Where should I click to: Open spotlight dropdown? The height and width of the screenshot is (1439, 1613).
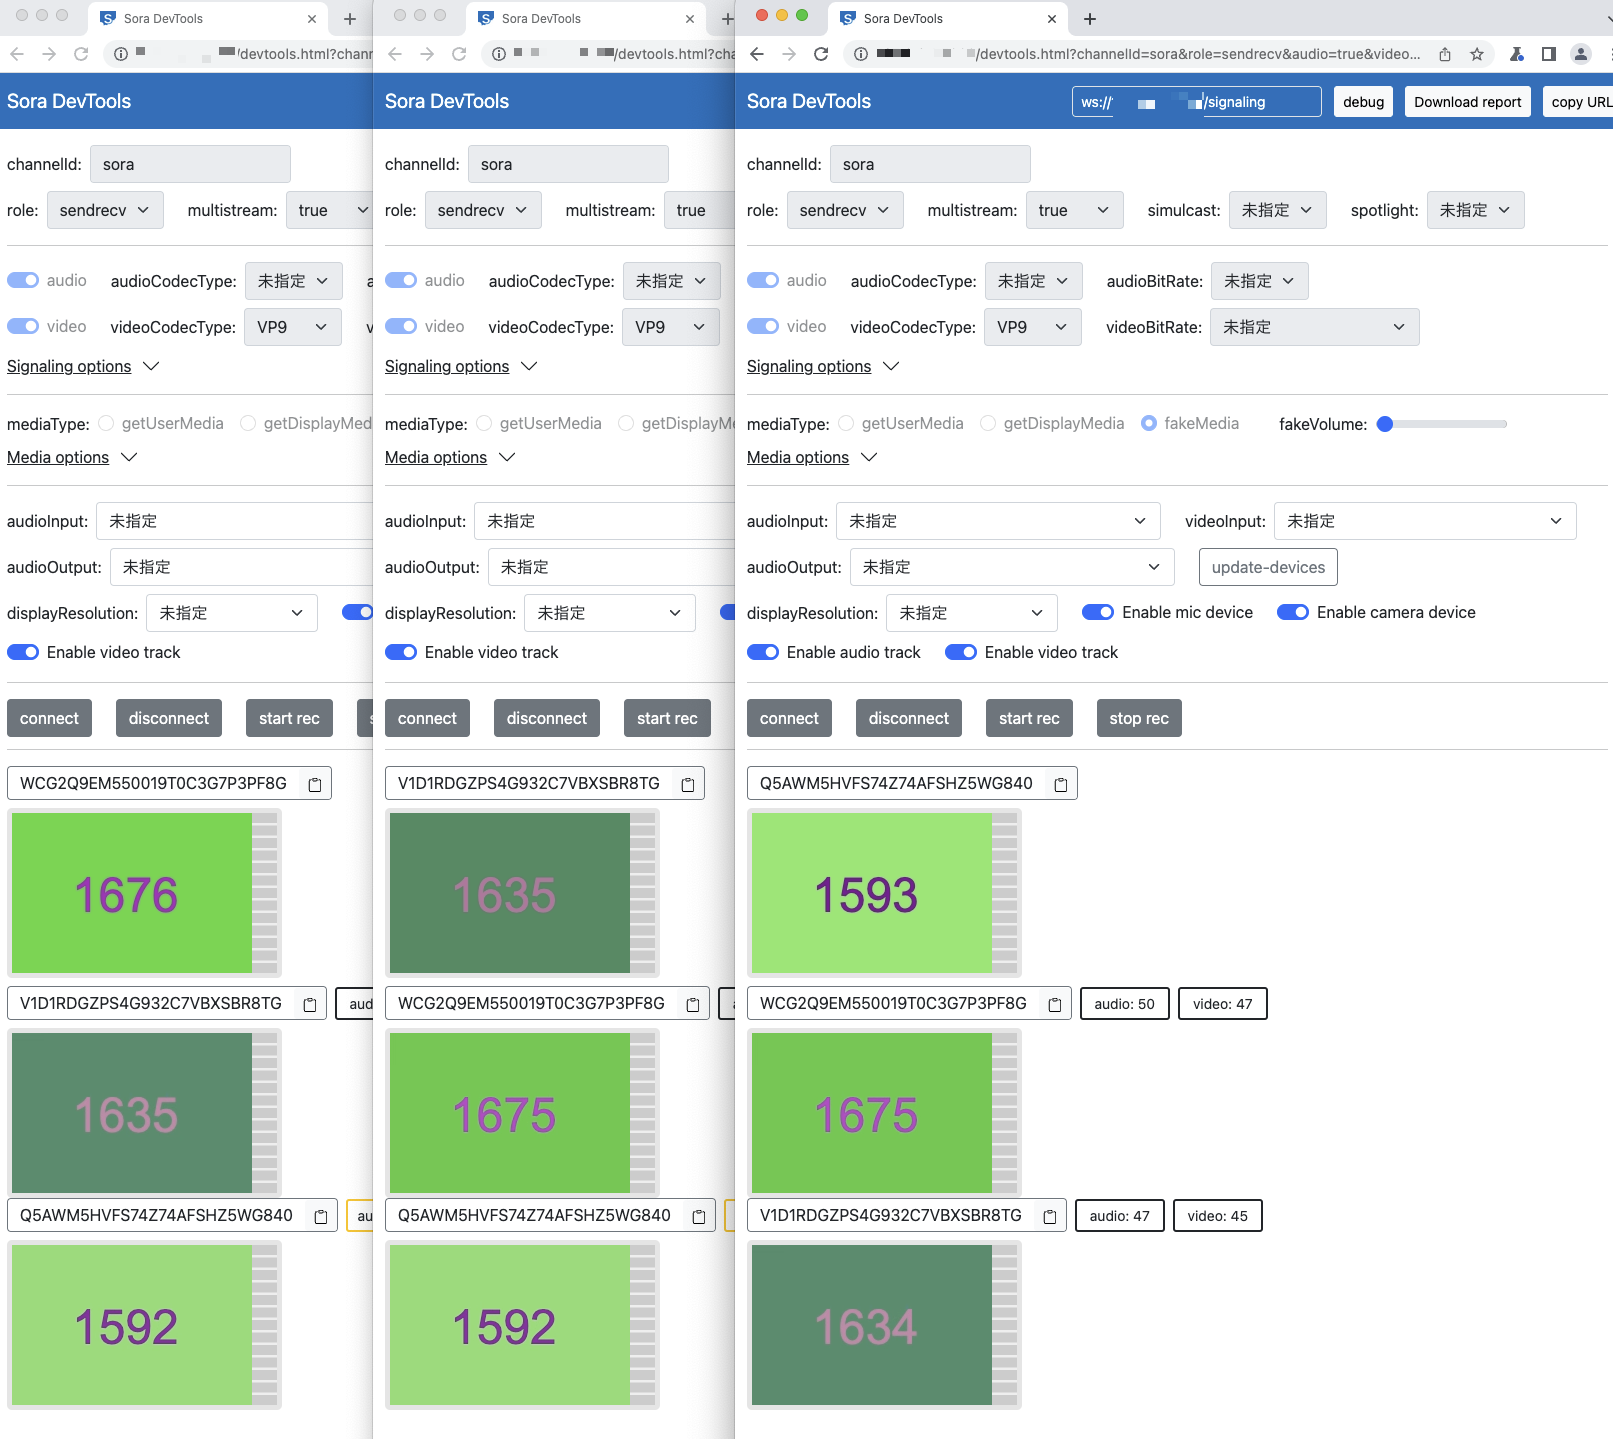pos(1475,210)
